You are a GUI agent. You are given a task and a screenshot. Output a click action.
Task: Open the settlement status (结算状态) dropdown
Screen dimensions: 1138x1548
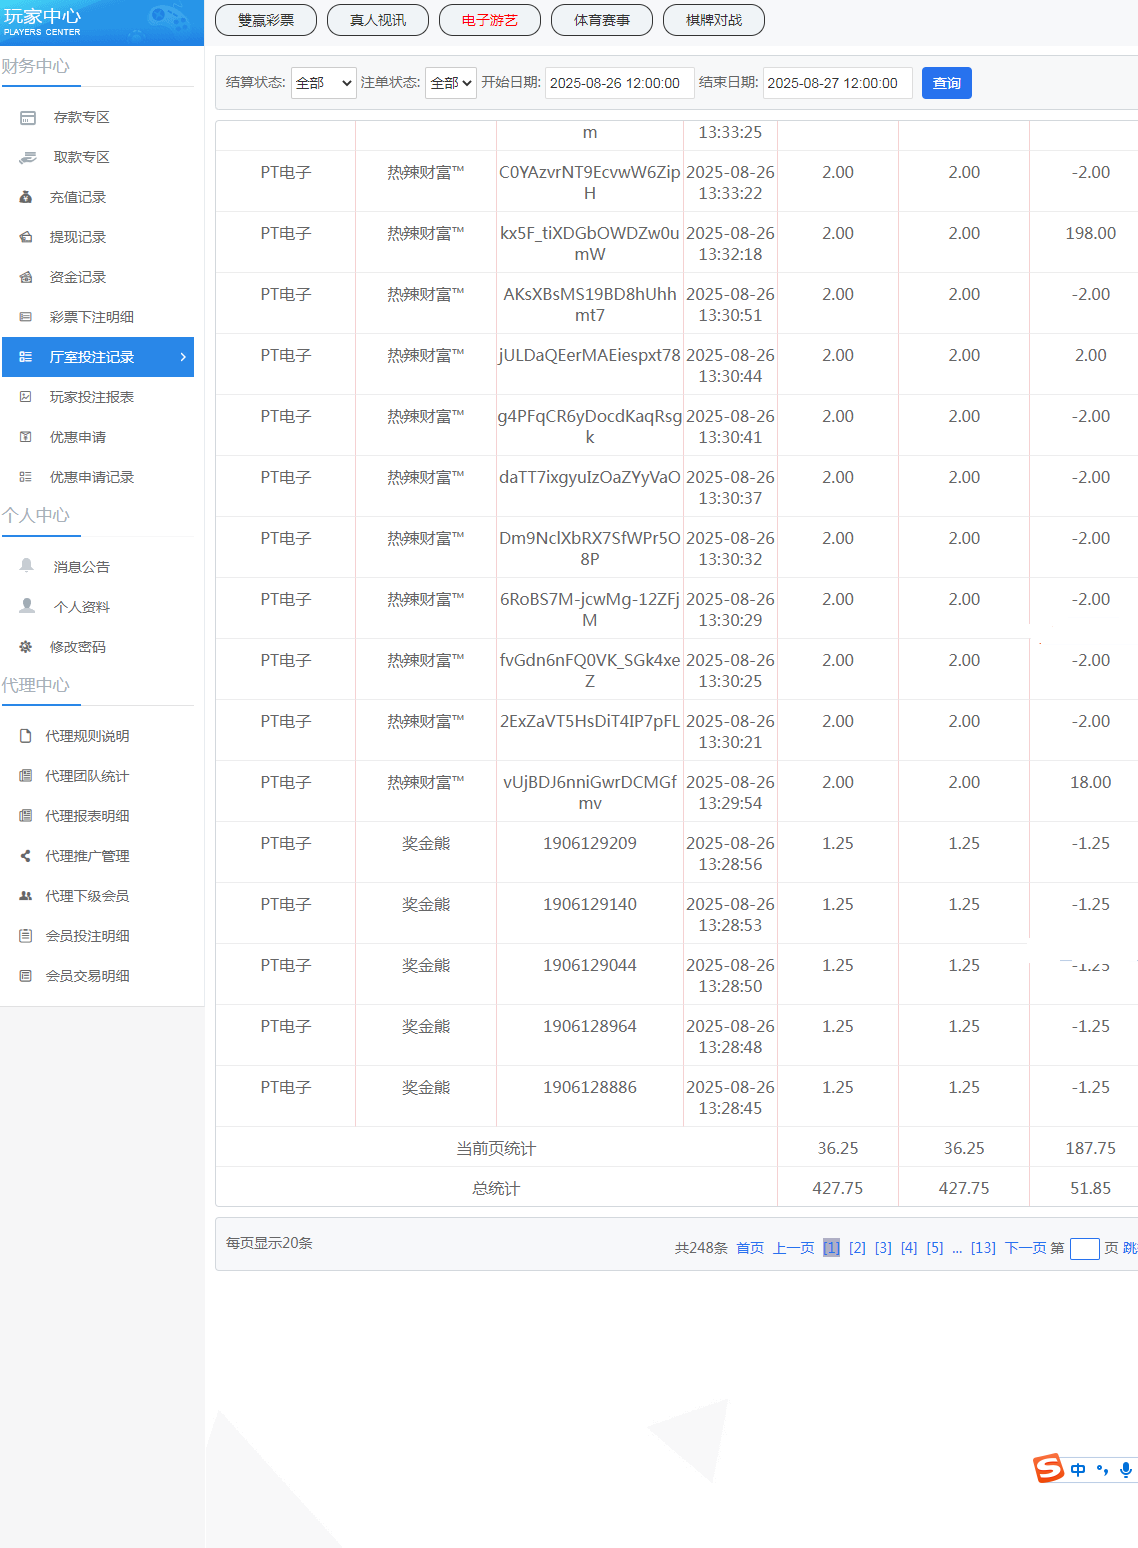pos(323,83)
